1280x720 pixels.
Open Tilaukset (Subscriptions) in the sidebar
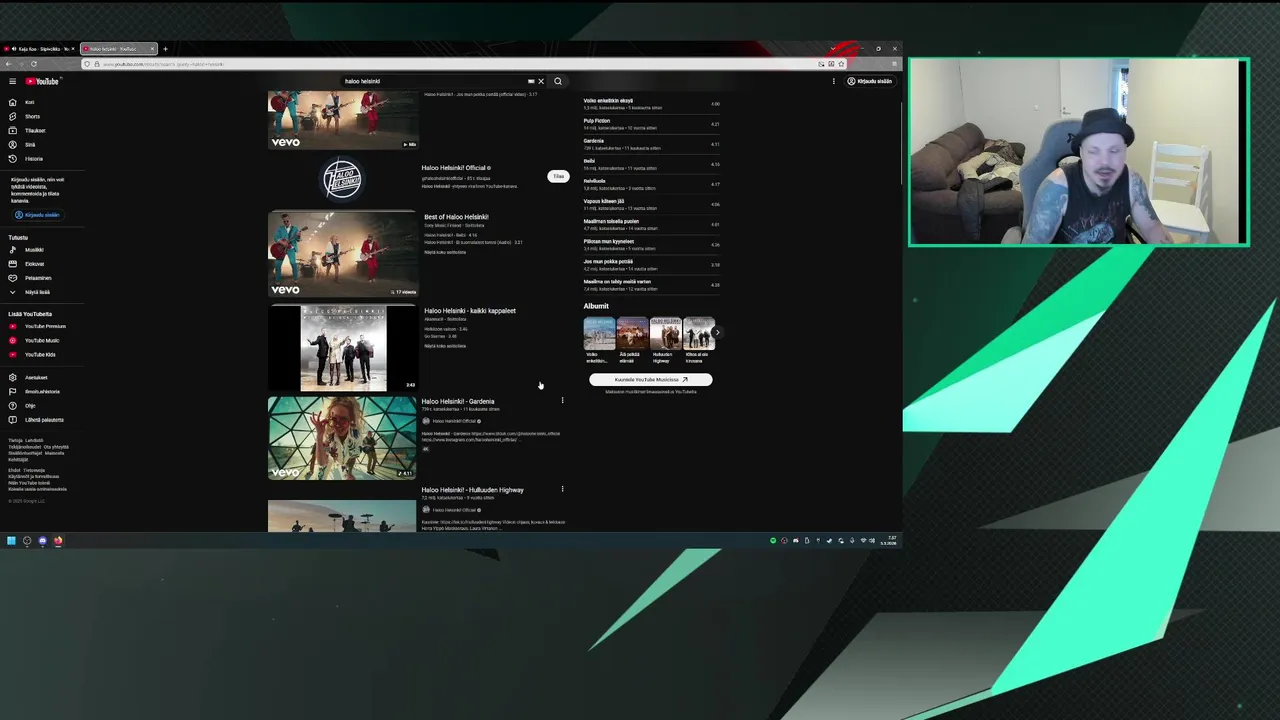coord(35,130)
